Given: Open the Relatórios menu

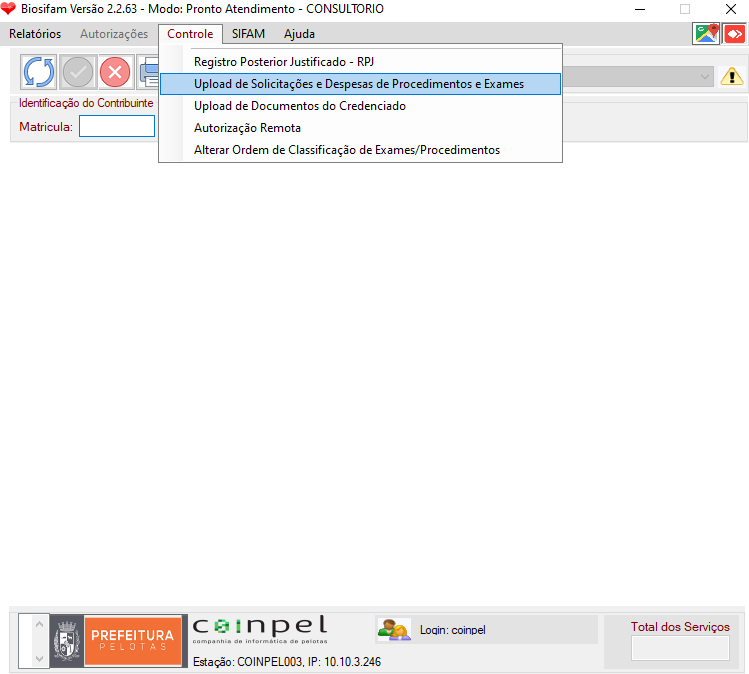Looking at the screenshot, I should (x=35, y=34).
